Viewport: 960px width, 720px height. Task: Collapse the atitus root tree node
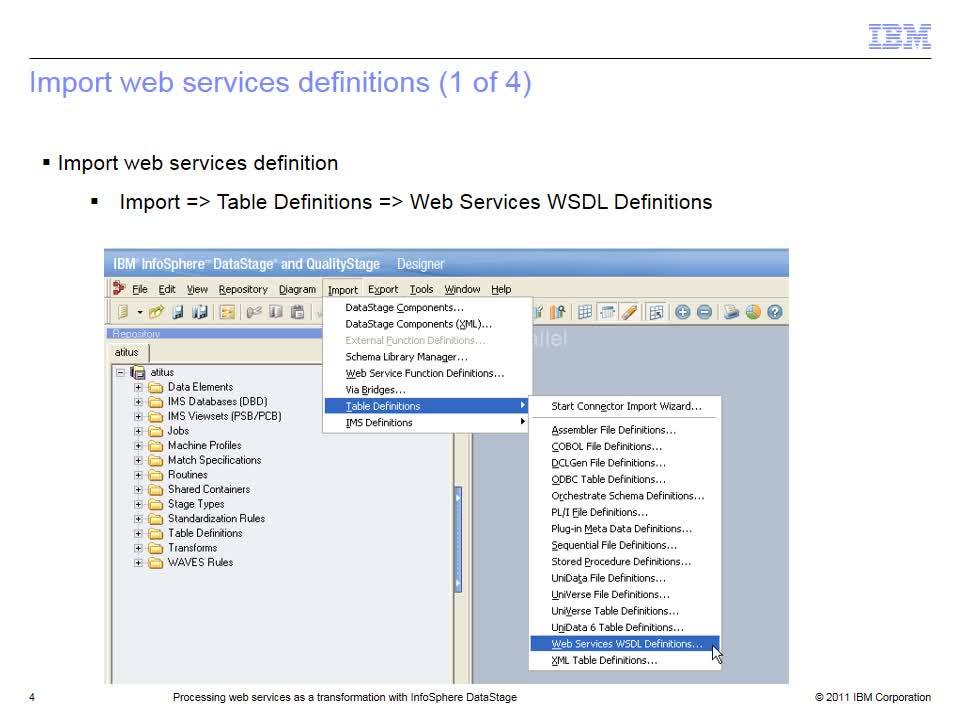point(121,372)
